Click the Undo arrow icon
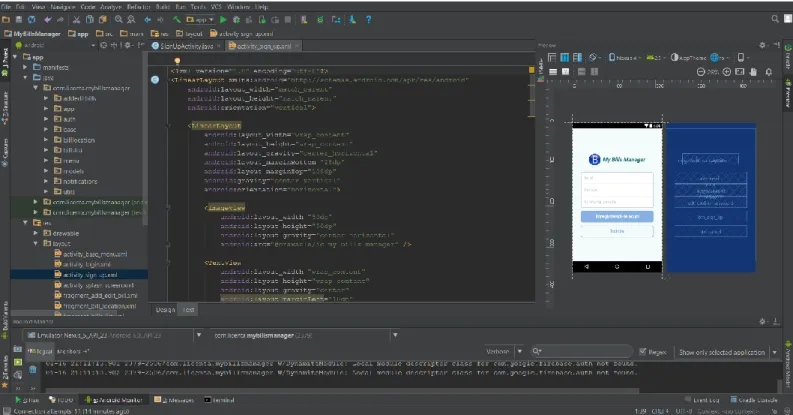The image size is (793, 415). 48,20
